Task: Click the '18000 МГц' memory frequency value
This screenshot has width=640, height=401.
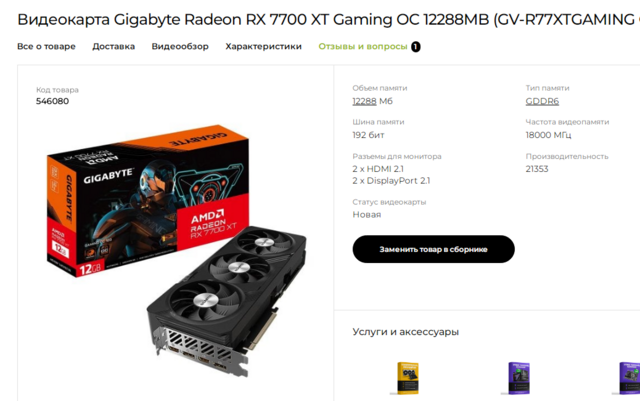Action: point(548,135)
